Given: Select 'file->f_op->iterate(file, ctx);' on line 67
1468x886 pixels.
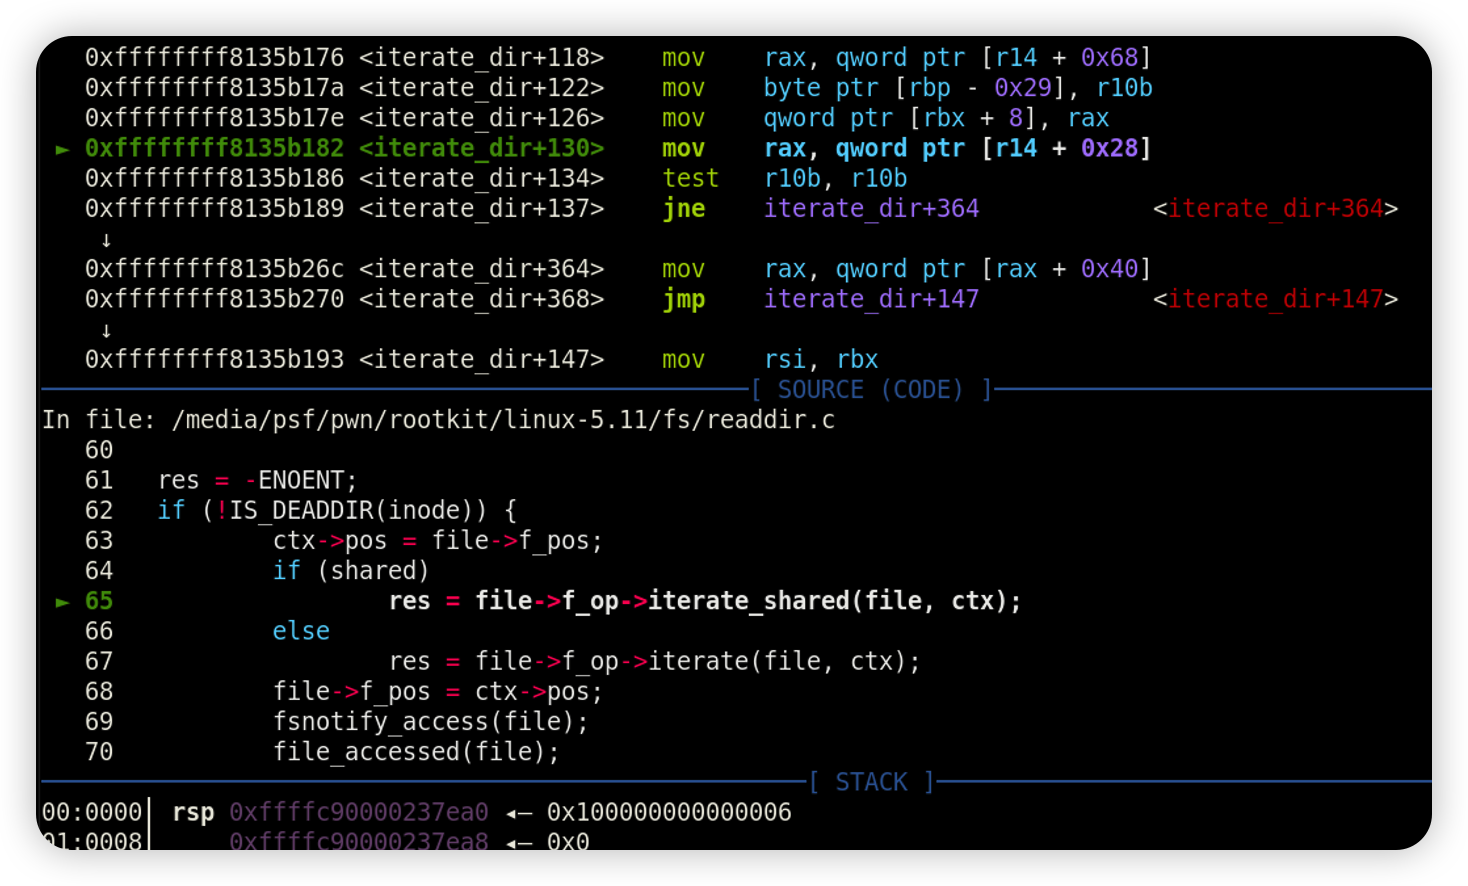Looking at the screenshot, I should [x=697, y=661].
